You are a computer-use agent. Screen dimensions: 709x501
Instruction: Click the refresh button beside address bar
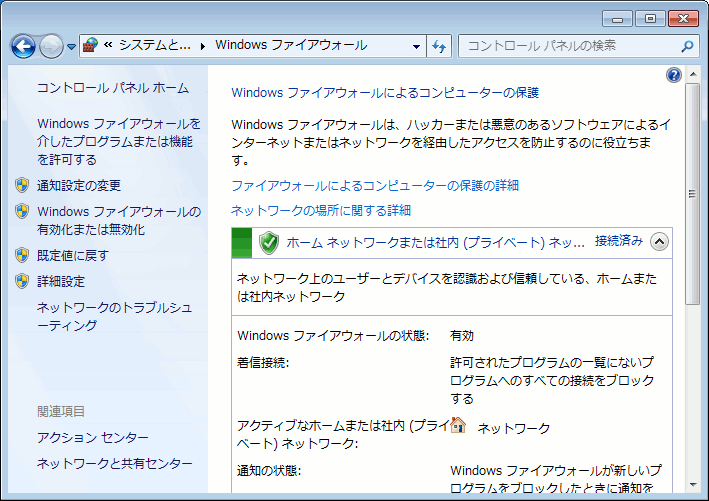tap(439, 46)
